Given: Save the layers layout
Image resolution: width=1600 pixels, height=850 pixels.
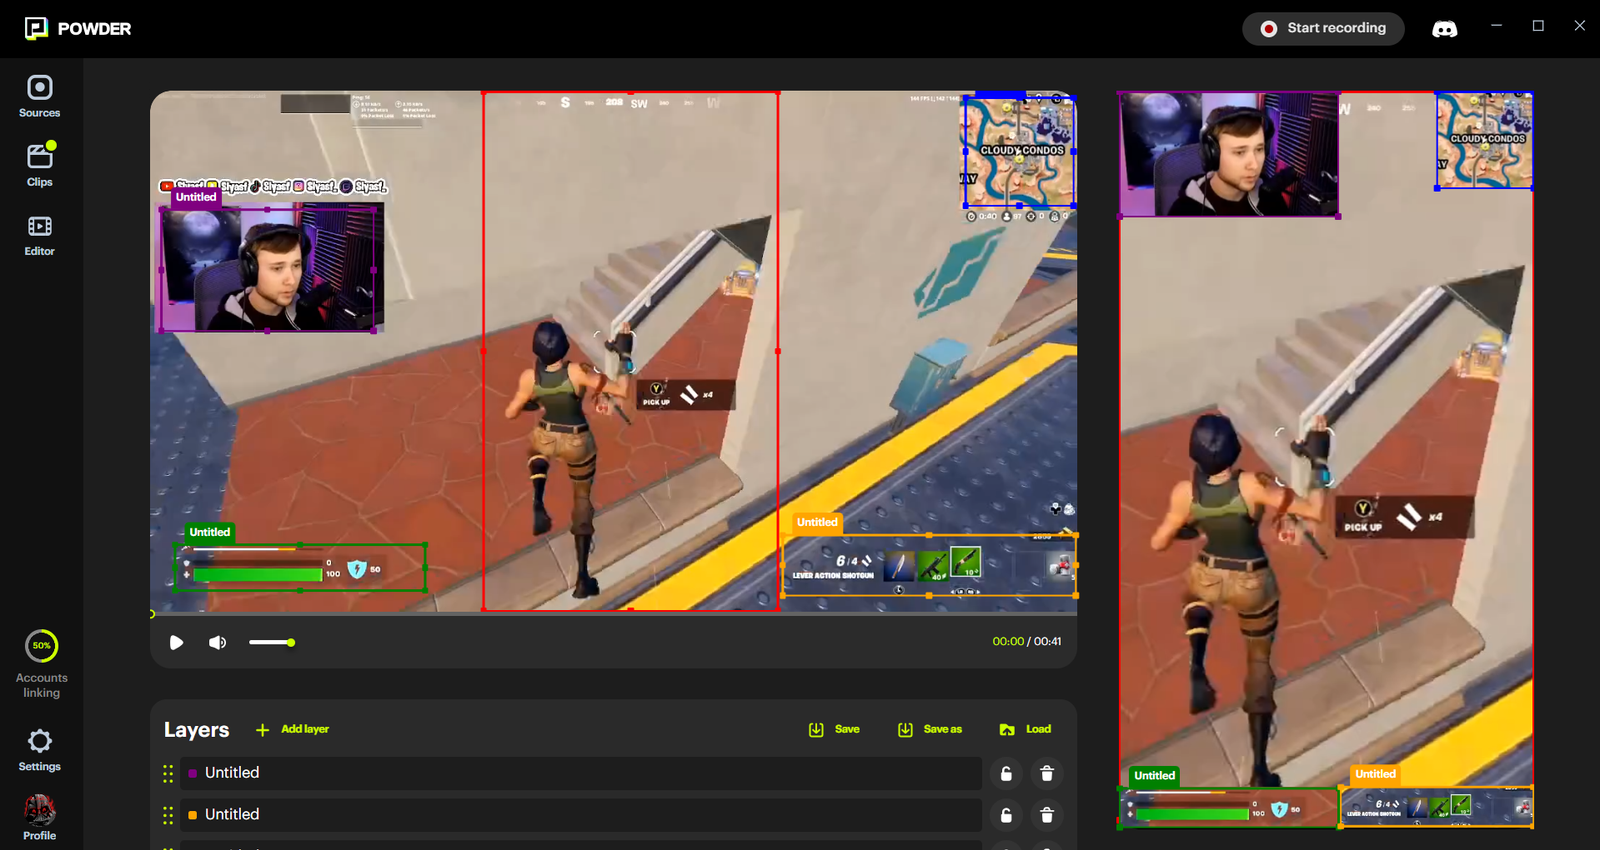Looking at the screenshot, I should click(x=834, y=729).
